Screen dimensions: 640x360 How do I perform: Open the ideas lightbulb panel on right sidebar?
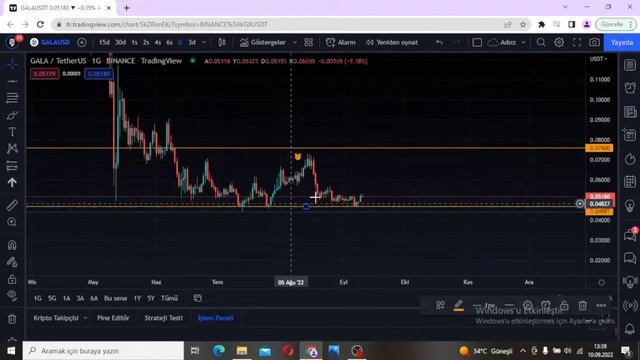630,205
